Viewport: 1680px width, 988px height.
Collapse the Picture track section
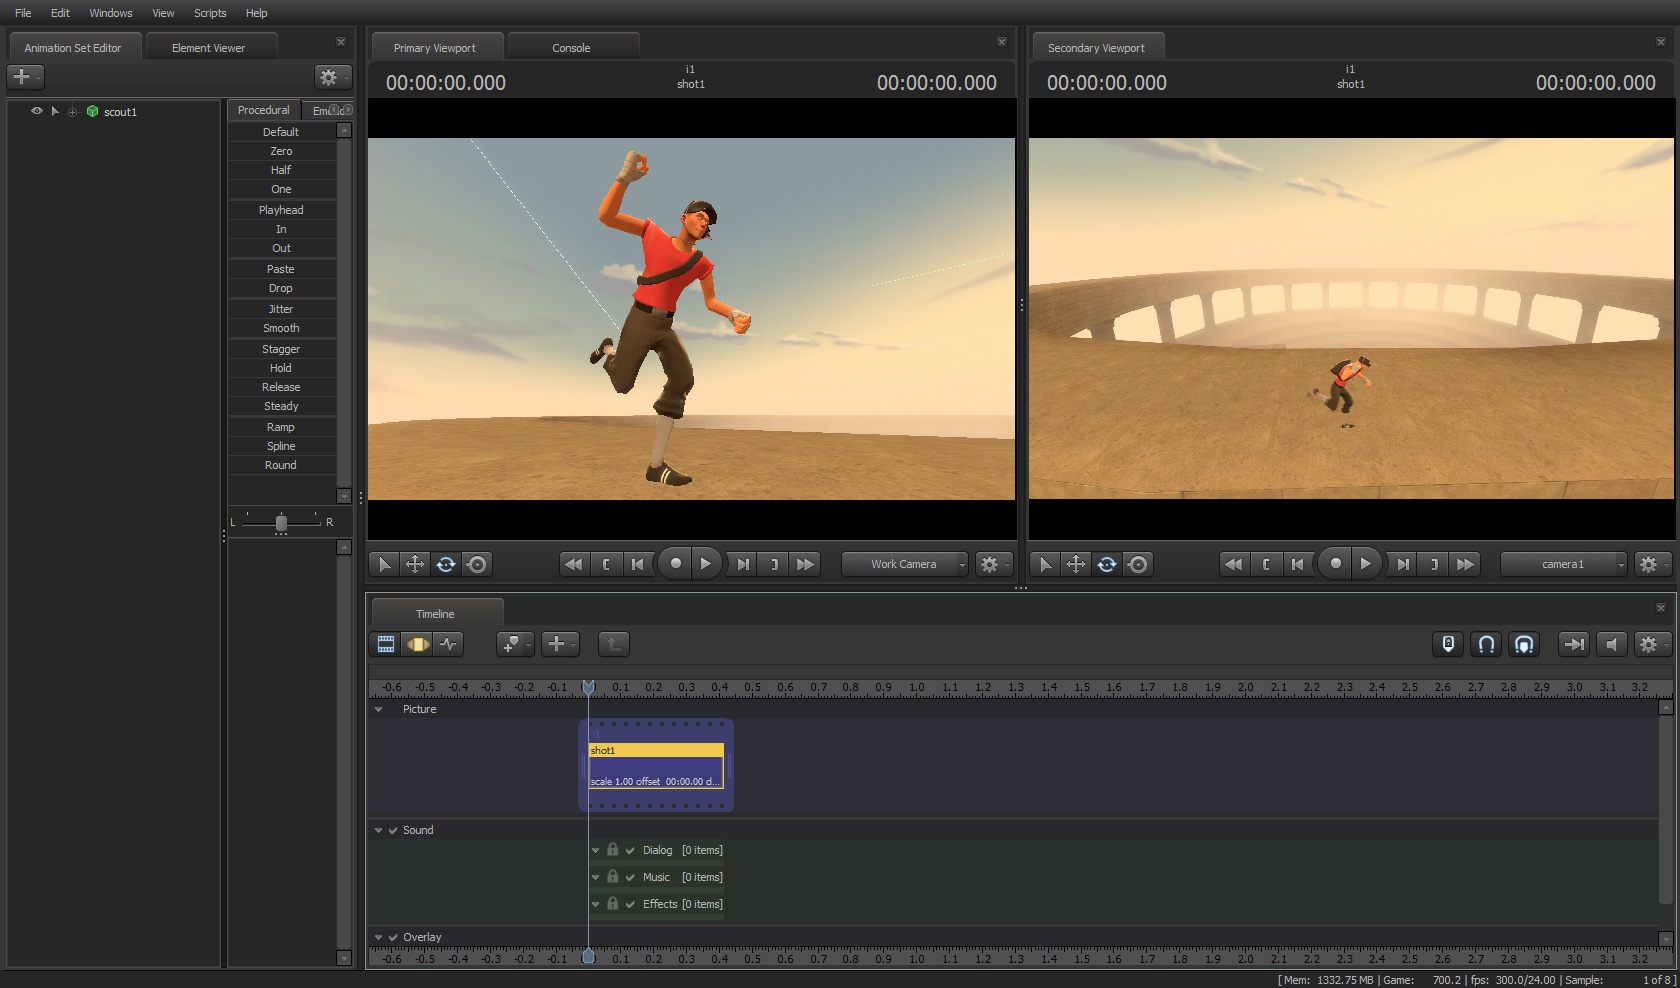[379, 709]
